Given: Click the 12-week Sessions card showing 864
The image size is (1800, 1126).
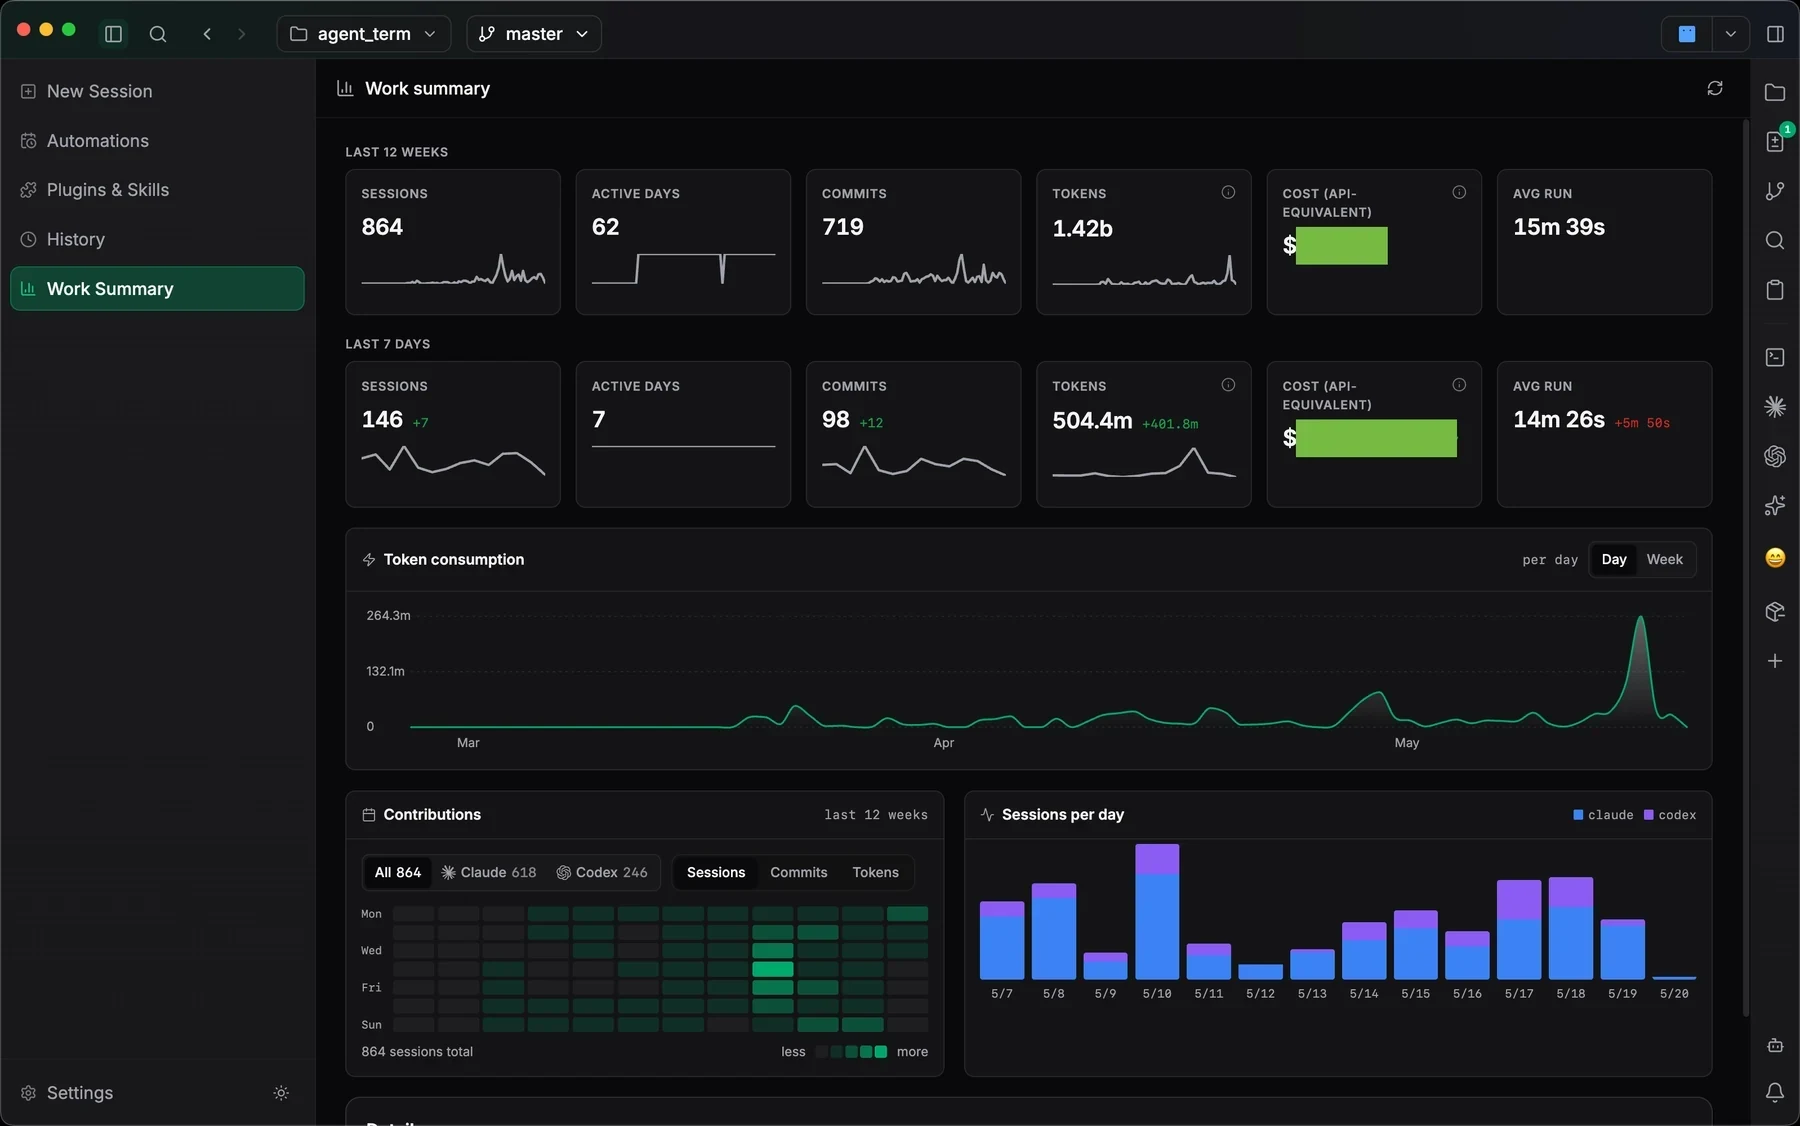Looking at the screenshot, I should [x=453, y=242].
